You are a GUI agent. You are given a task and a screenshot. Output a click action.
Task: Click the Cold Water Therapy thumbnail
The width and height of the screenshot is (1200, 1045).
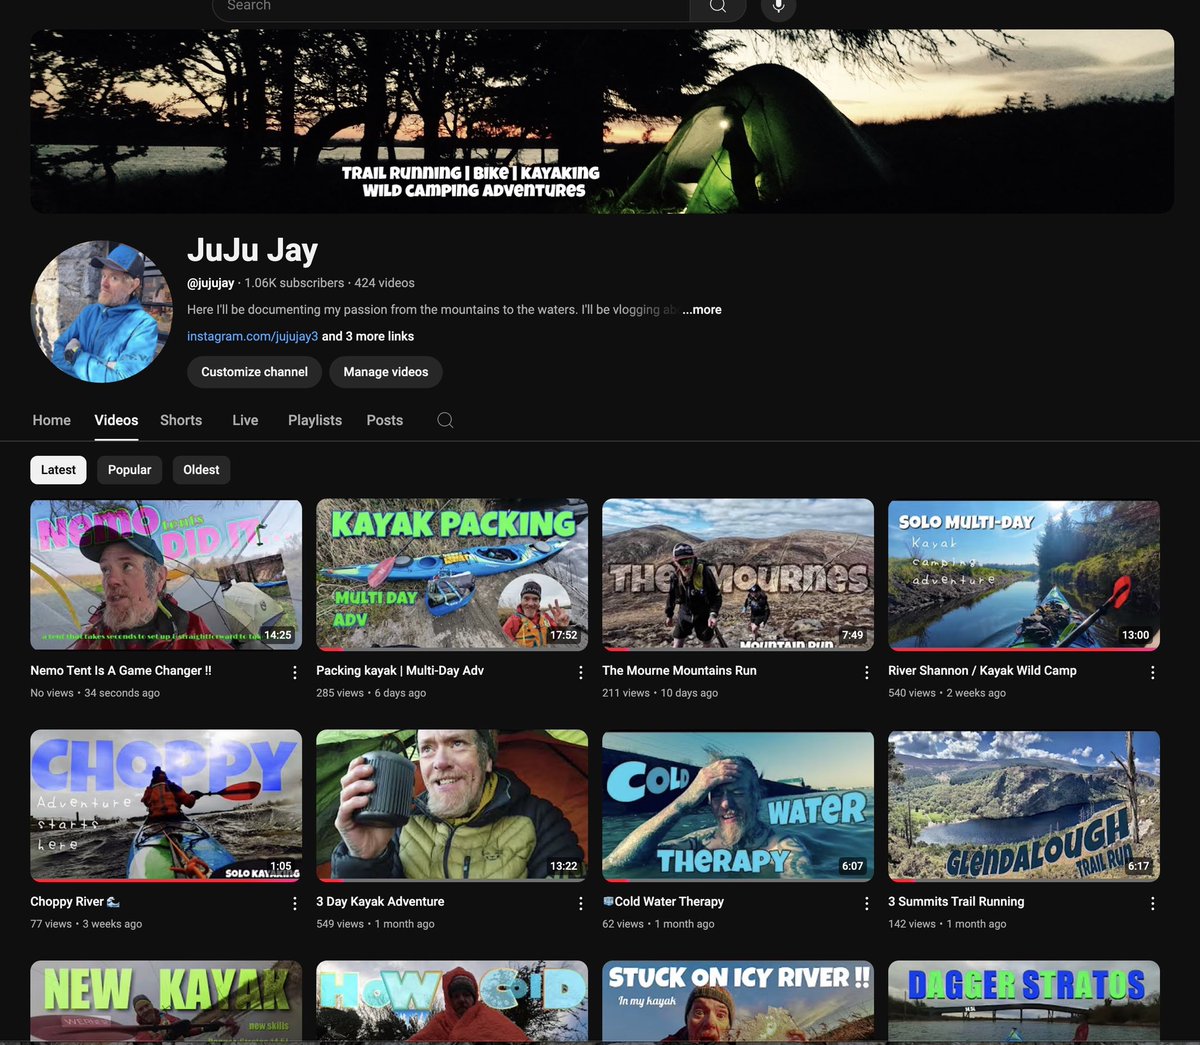[x=738, y=806]
